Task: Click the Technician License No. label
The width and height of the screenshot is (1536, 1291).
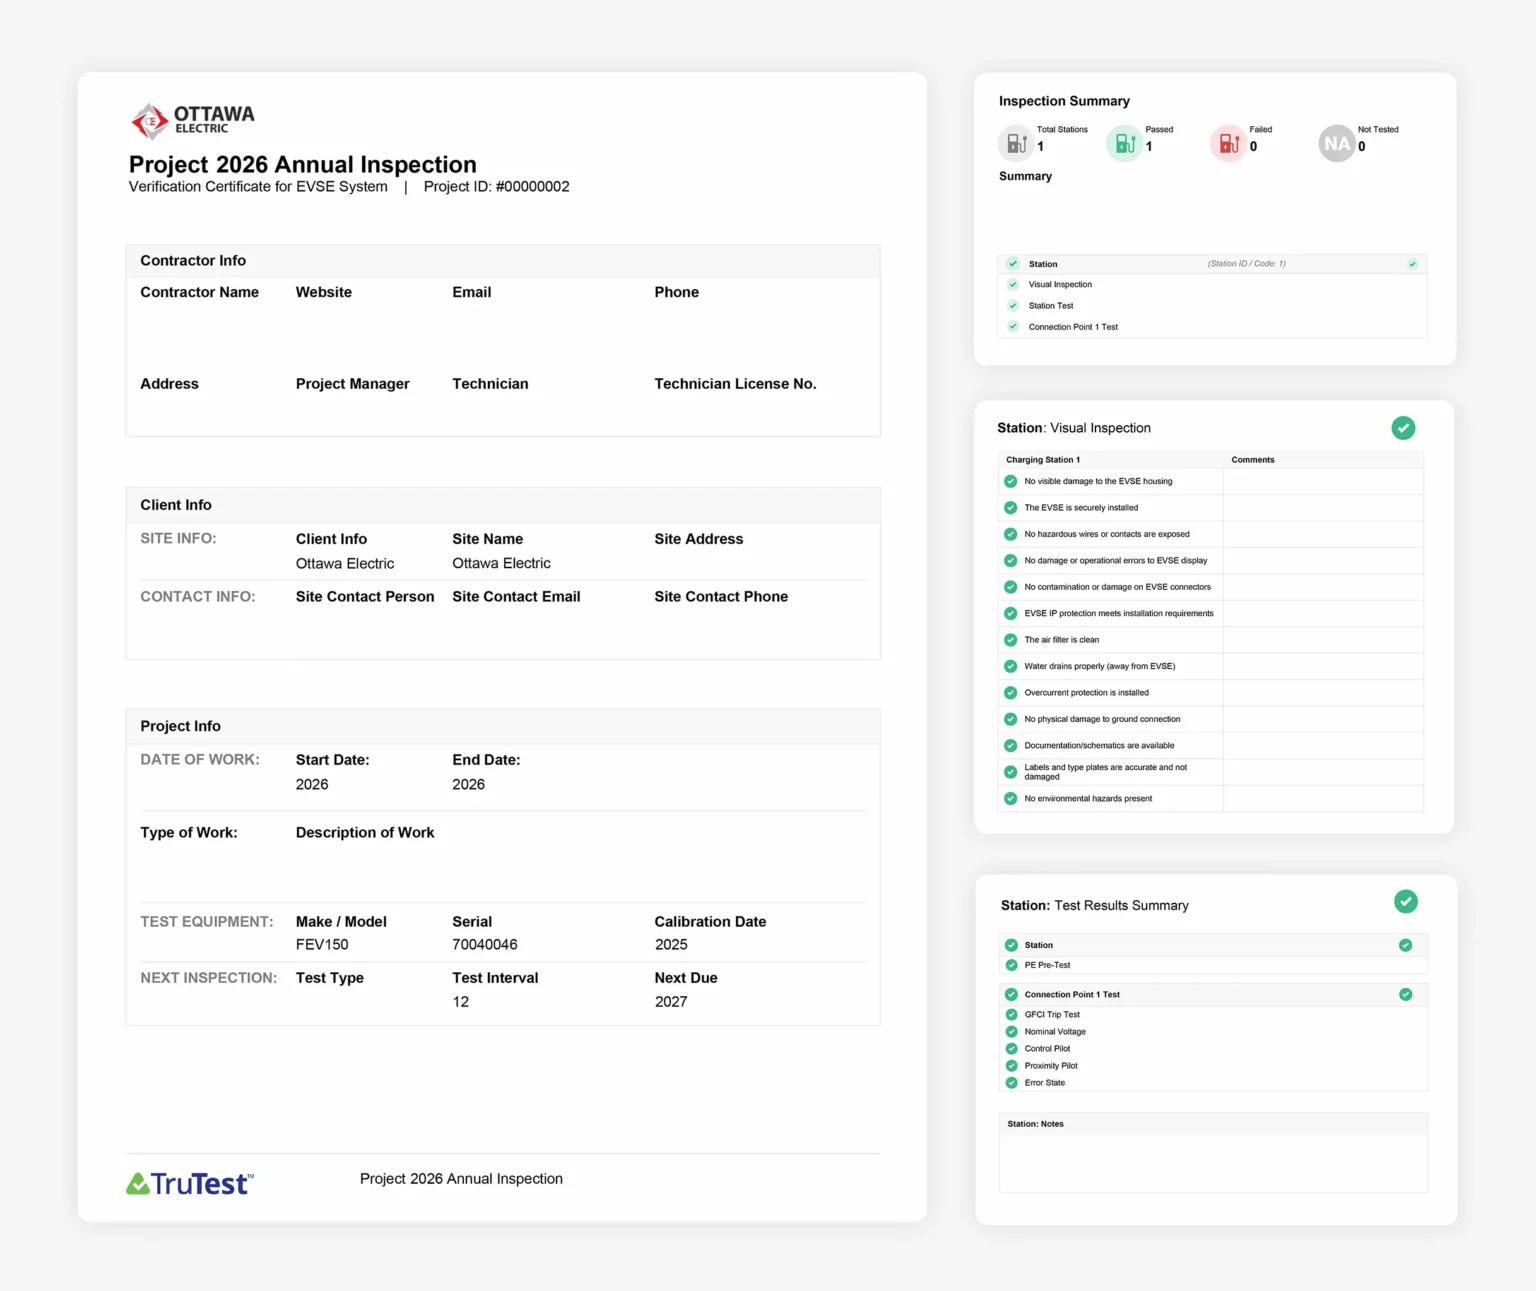Action: (735, 384)
